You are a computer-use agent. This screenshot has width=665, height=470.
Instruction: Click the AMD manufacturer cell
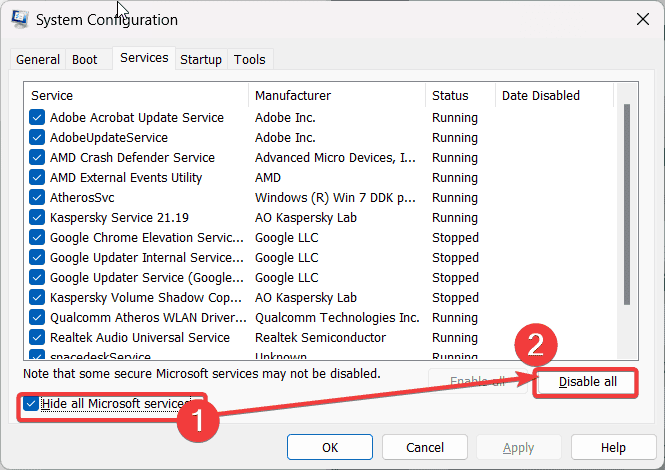coord(268,177)
